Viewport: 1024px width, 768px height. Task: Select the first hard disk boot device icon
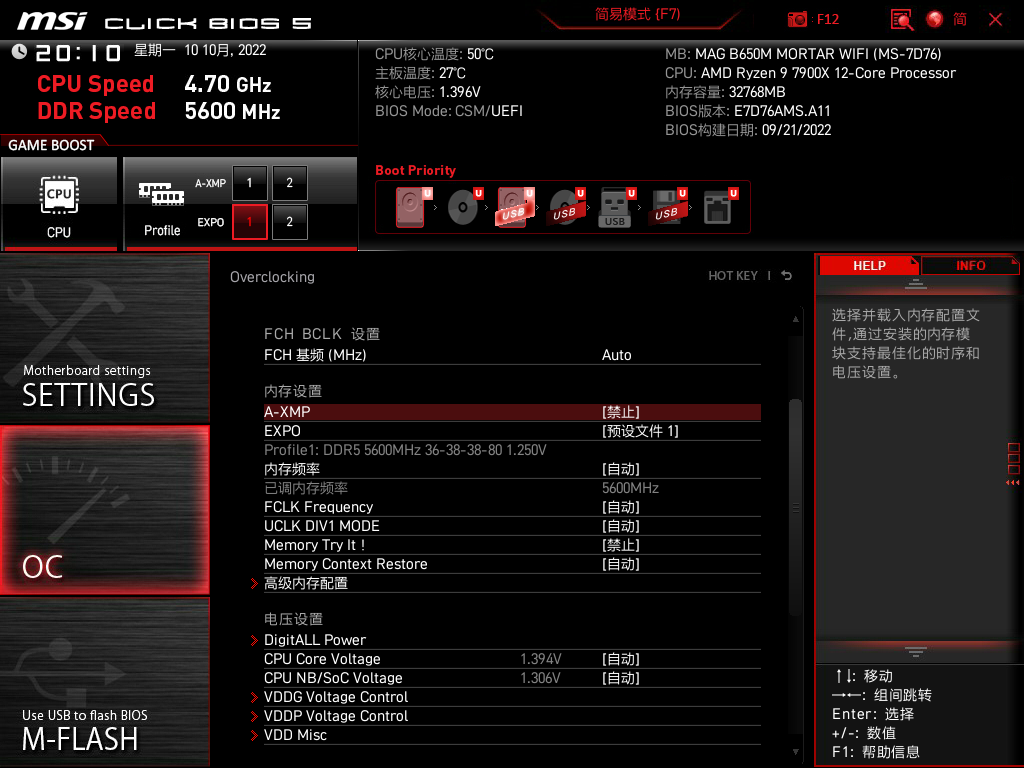click(412, 207)
